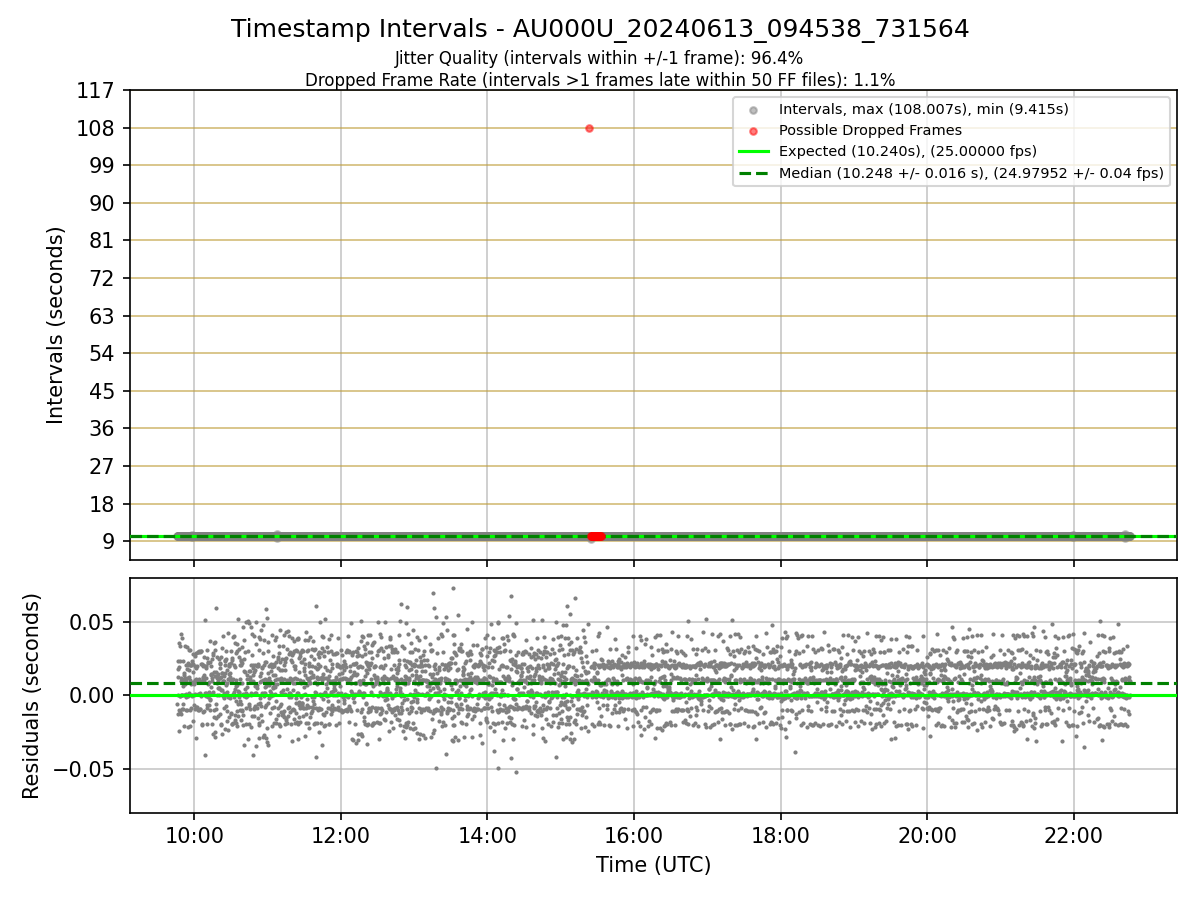The height and width of the screenshot is (900, 1200).
Task: Click the 12:00 x-axis tick label
Action: [x=341, y=835]
